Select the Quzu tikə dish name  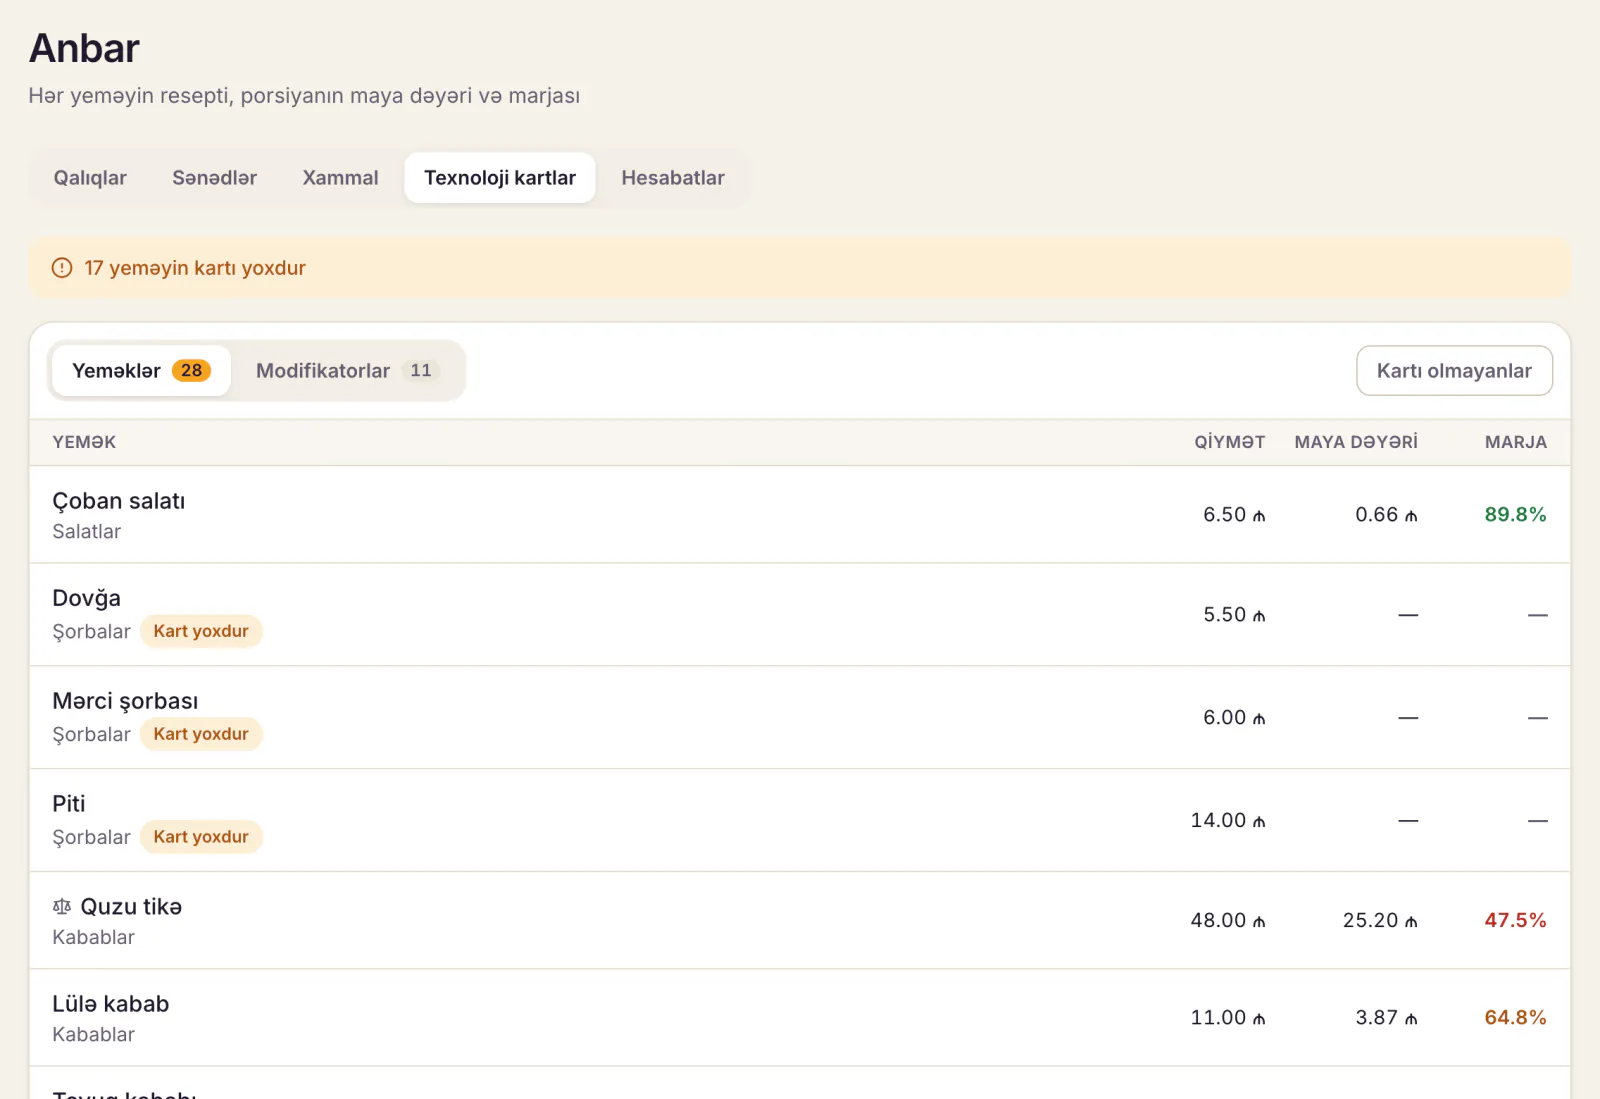[x=131, y=907]
